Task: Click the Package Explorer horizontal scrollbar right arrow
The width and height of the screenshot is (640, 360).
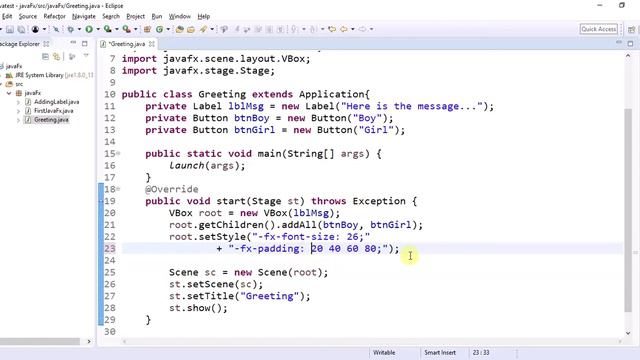Action: pos(89,341)
